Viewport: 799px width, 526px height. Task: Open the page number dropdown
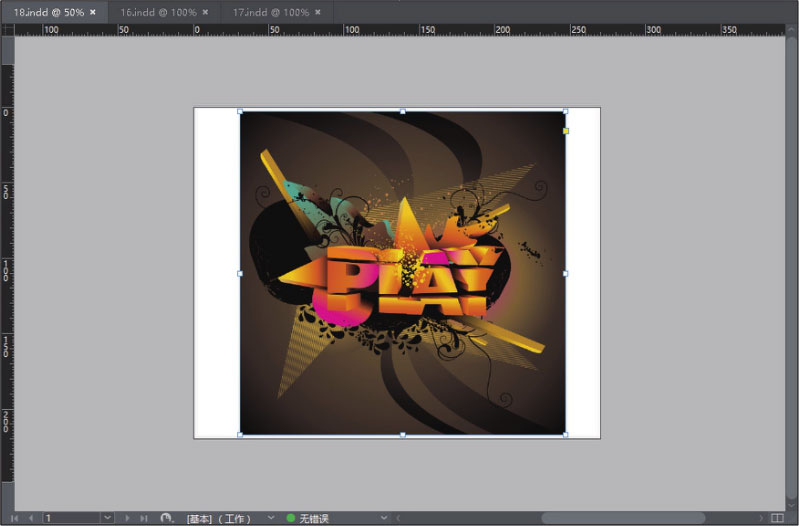(107, 518)
